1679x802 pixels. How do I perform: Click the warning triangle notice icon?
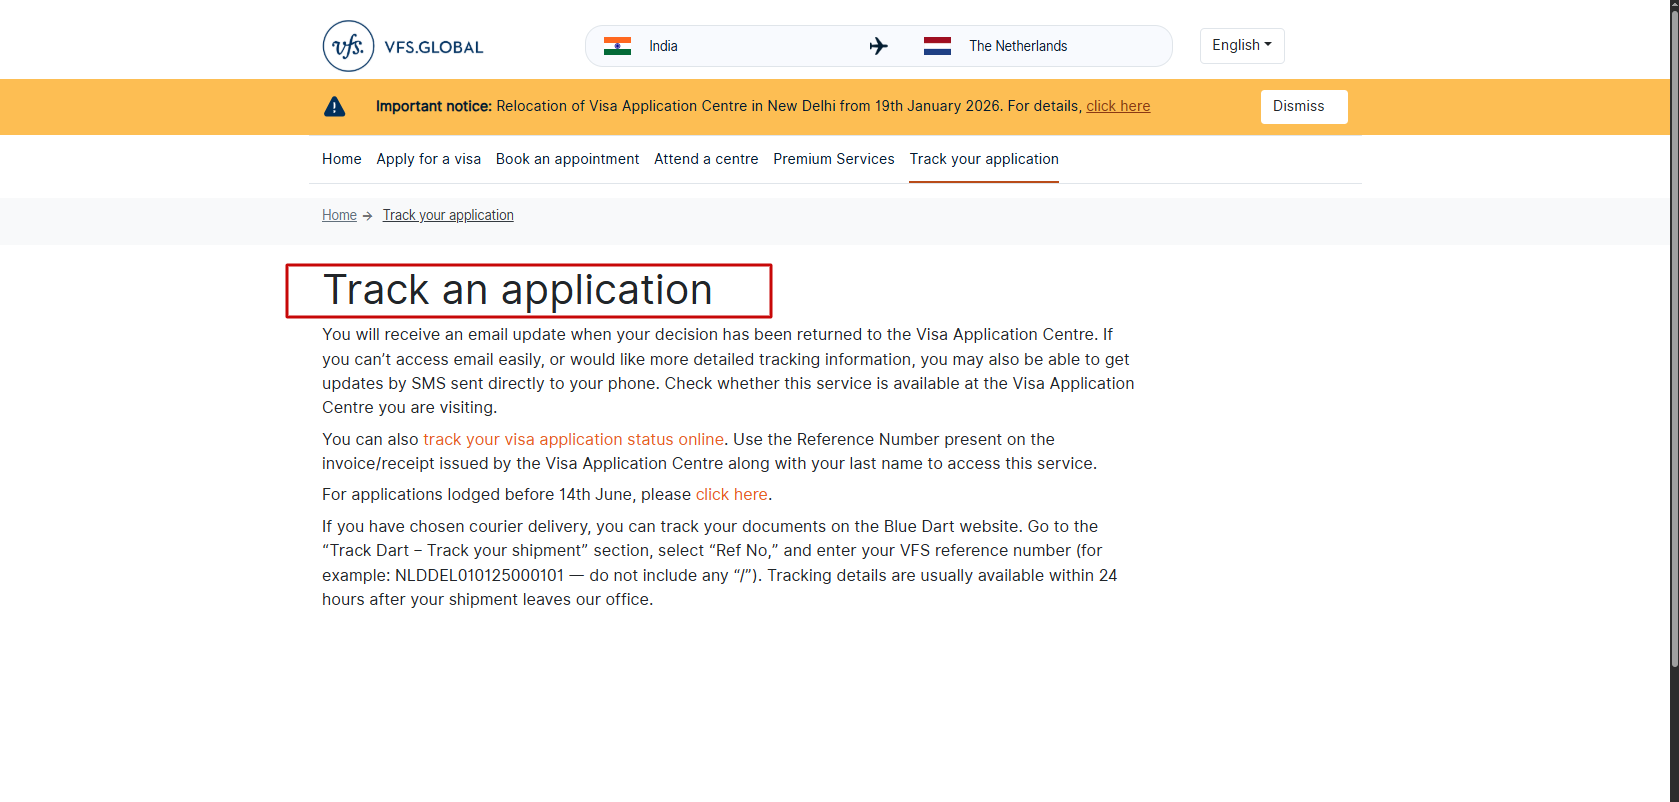[335, 106]
